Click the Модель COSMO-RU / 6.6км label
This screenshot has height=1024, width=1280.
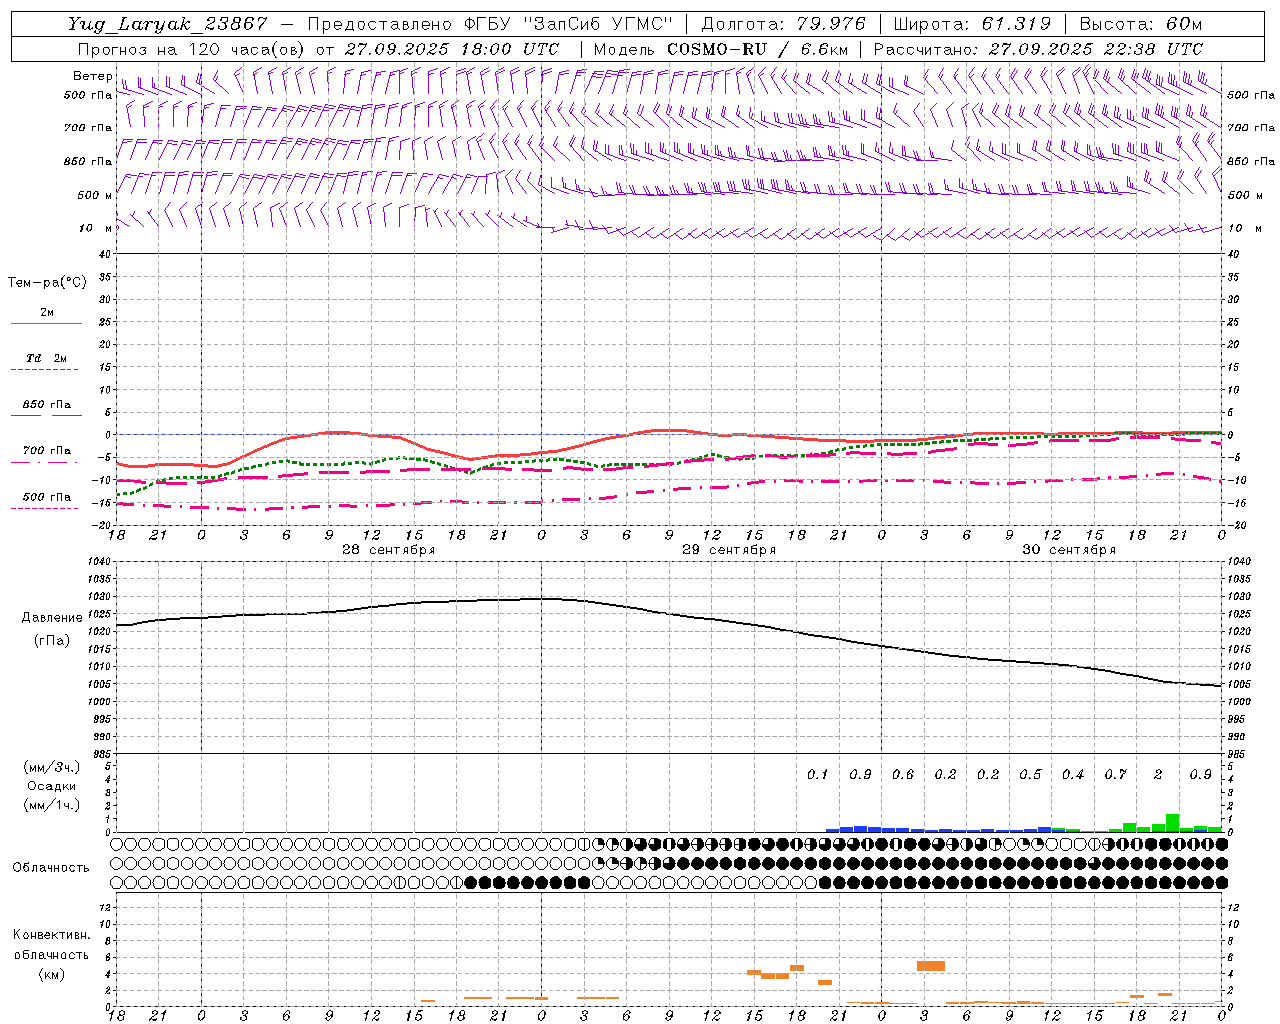[x=720, y=49]
